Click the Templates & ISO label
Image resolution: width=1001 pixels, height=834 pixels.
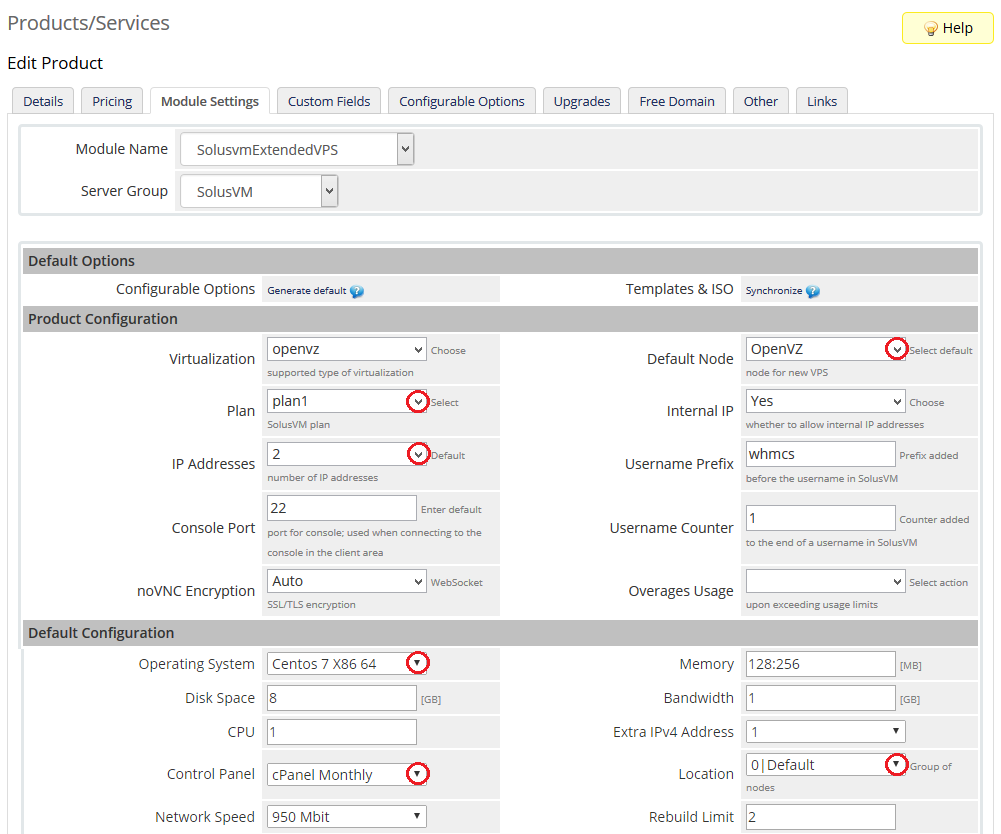[x=679, y=289]
